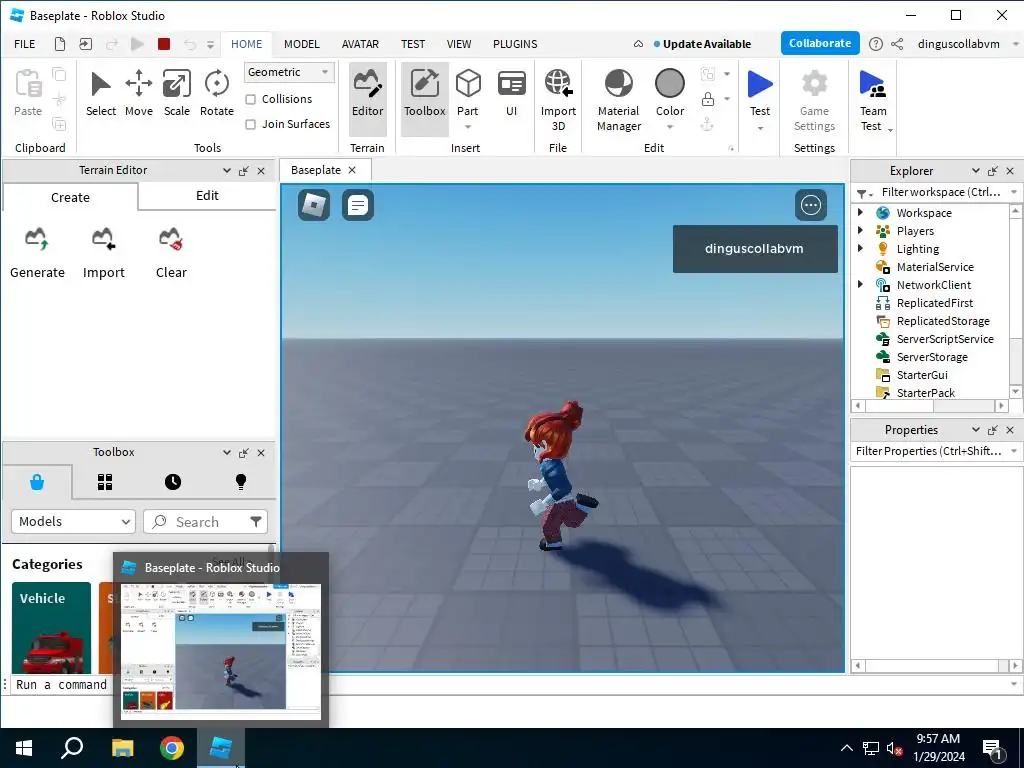The width and height of the screenshot is (1024, 768).
Task: Click the Update Available notice
Action: click(x=702, y=44)
